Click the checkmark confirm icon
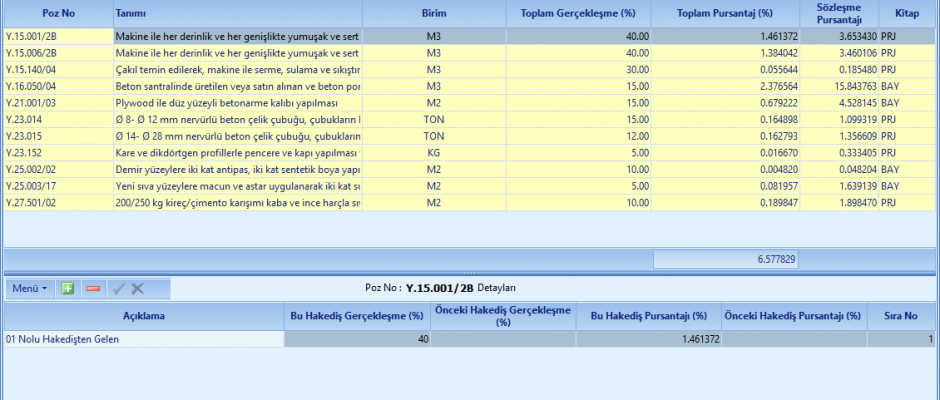The height and width of the screenshot is (400, 940). (x=117, y=288)
